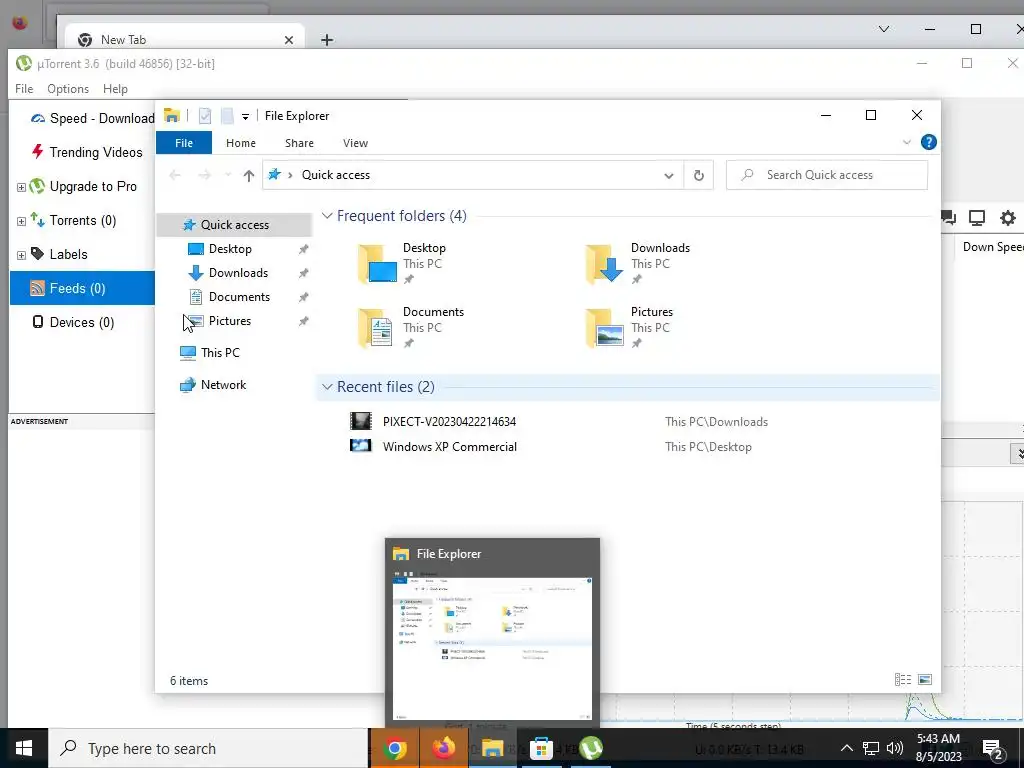Image resolution: width=1024 pixels, height=768 pixels.
Task: Click the File Explorer taskbar preview thumbnail
Action: click(x=492, y=647)
